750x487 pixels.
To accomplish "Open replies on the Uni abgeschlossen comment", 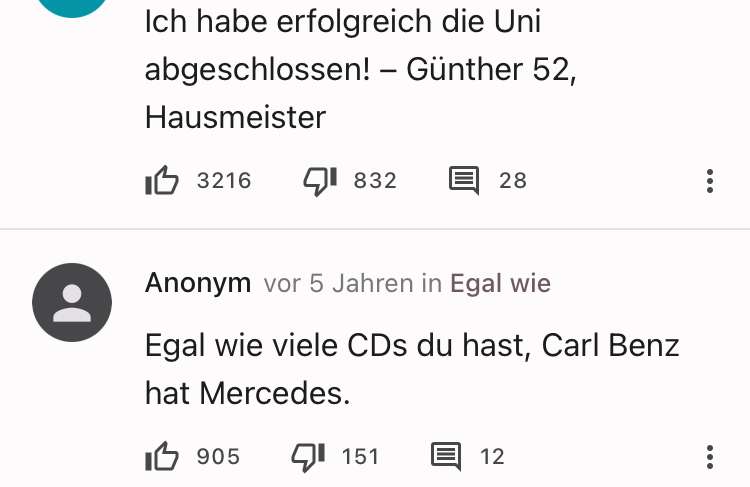I will click(464, 181).
